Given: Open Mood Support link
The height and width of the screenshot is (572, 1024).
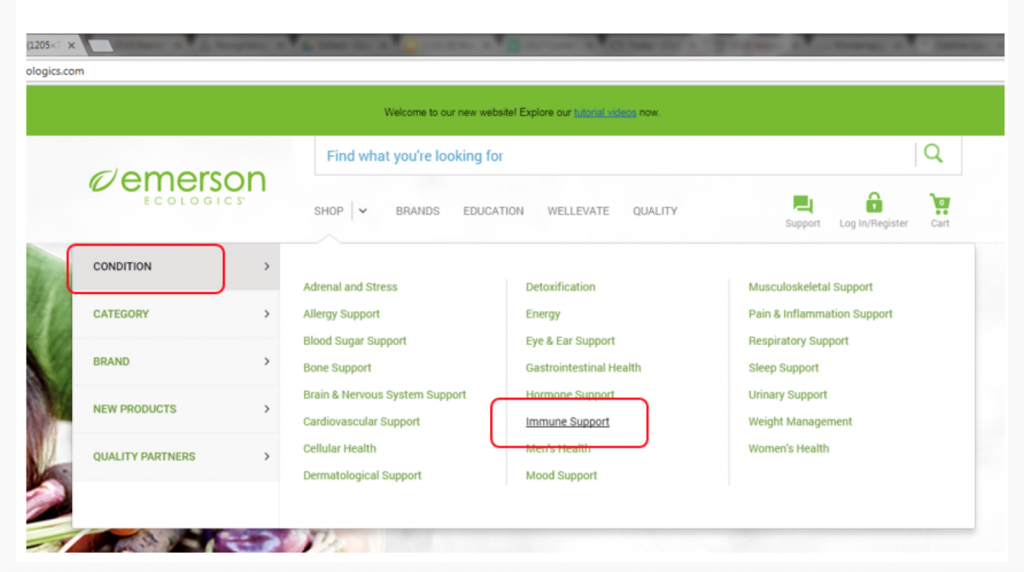Looking at the screenshot, I should click(x=561, y=475).
